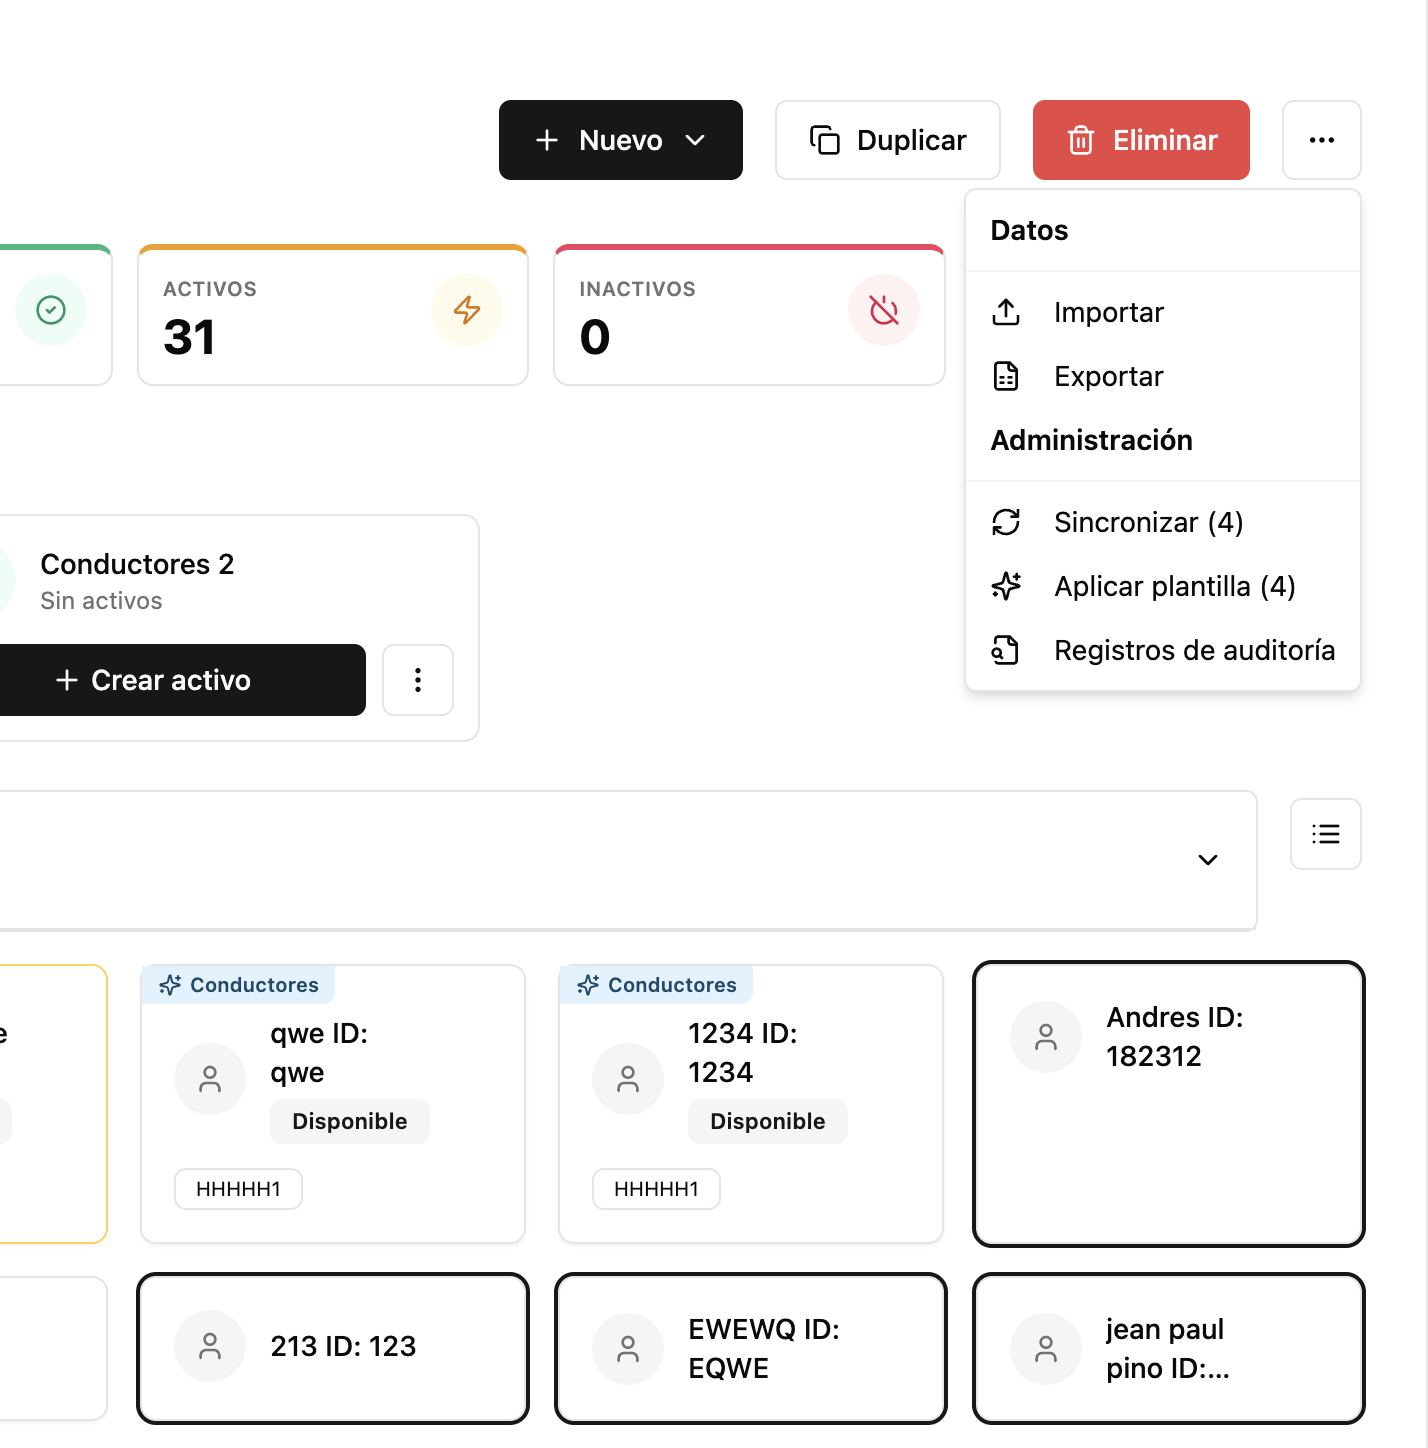Expand the filter panel chevron
The width and height of the screenshot is (1428, 1448).
[x=1208, y=860]
